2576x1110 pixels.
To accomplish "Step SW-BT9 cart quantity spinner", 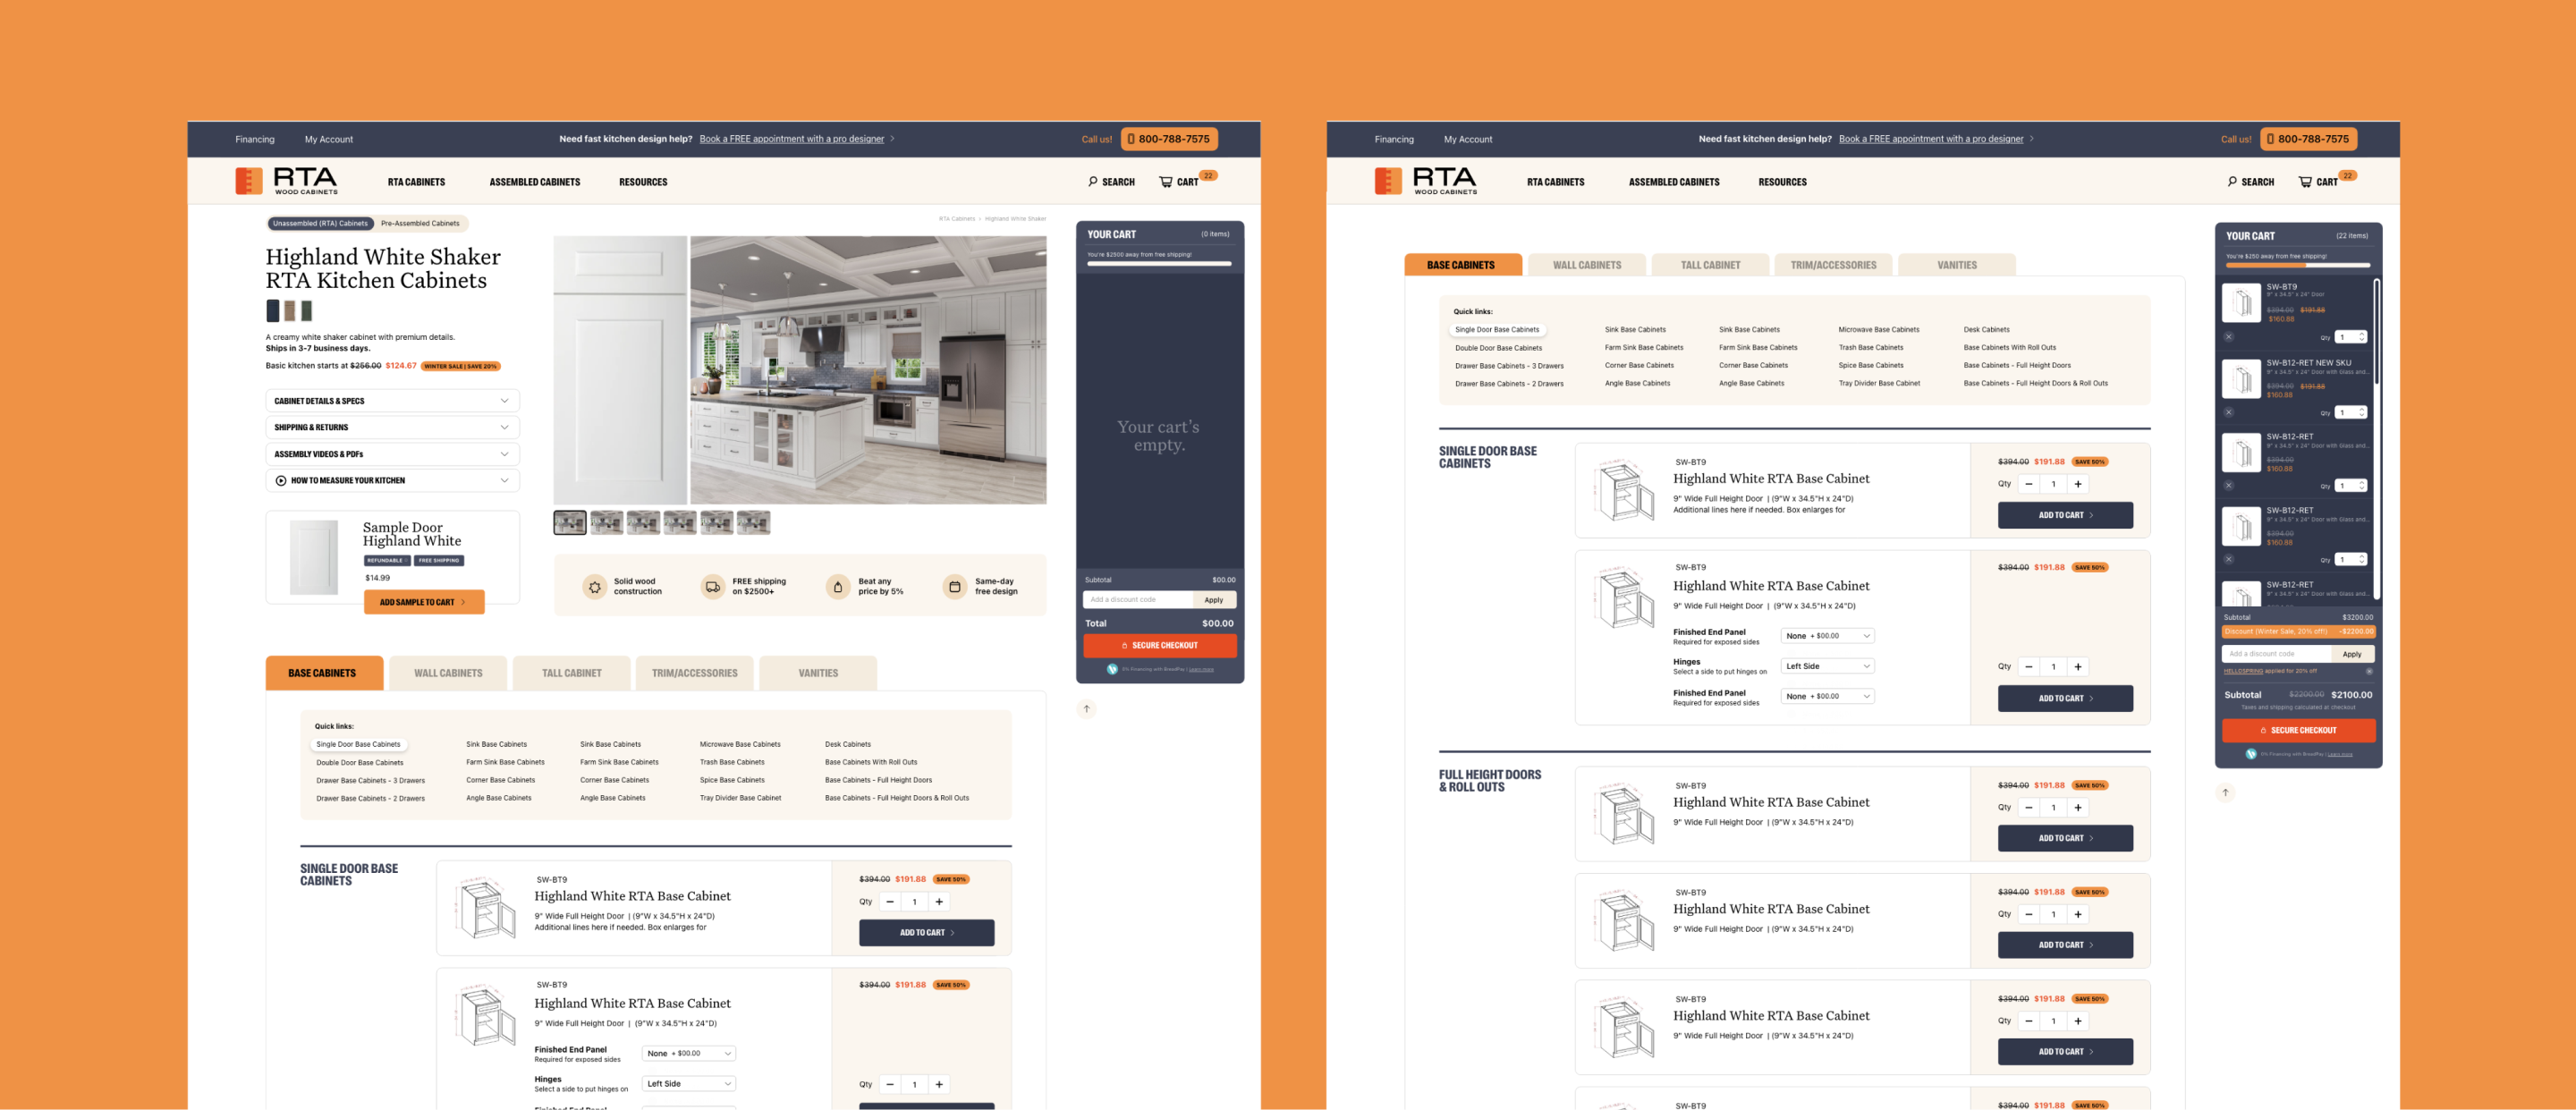I will click(x=2362, y=337).
